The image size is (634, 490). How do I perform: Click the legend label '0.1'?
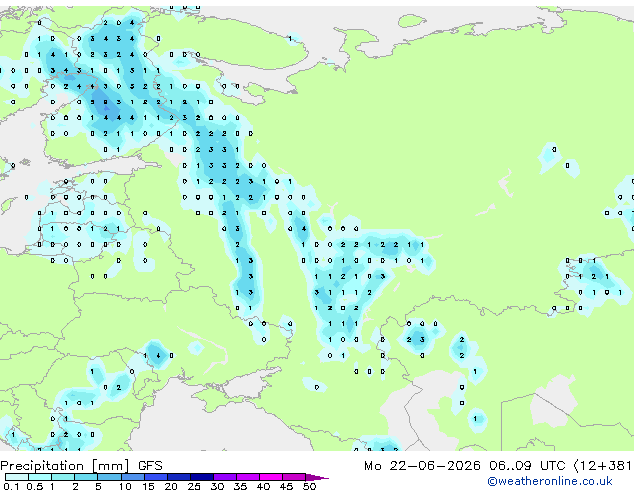tap(12, 486)
